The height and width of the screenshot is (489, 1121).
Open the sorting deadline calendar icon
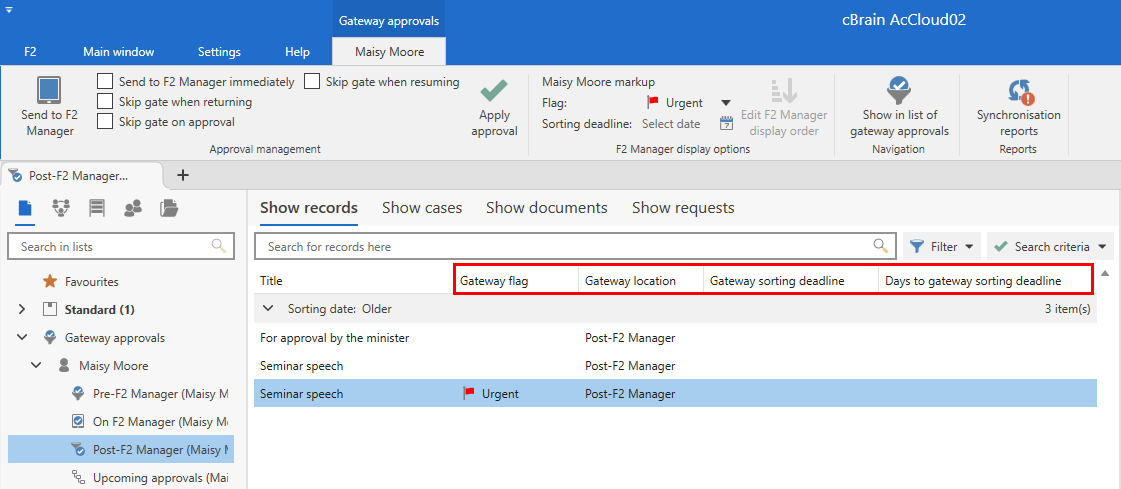(726, 124)
